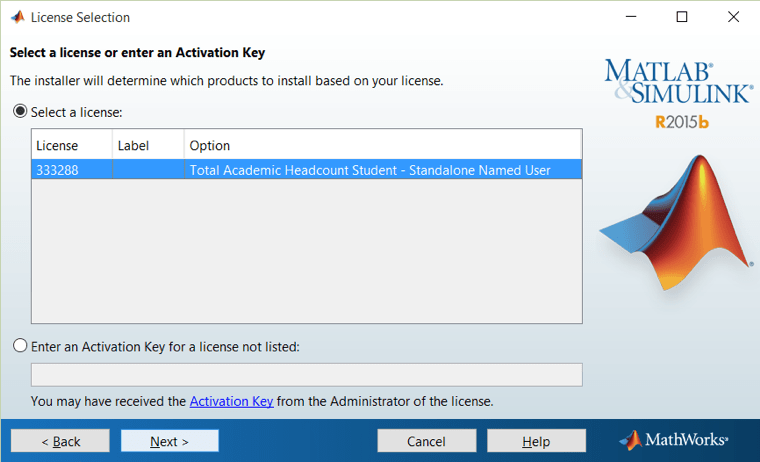Choose the 'Select a license' radio button
The image size is (760, 462).
coord(20,112)
